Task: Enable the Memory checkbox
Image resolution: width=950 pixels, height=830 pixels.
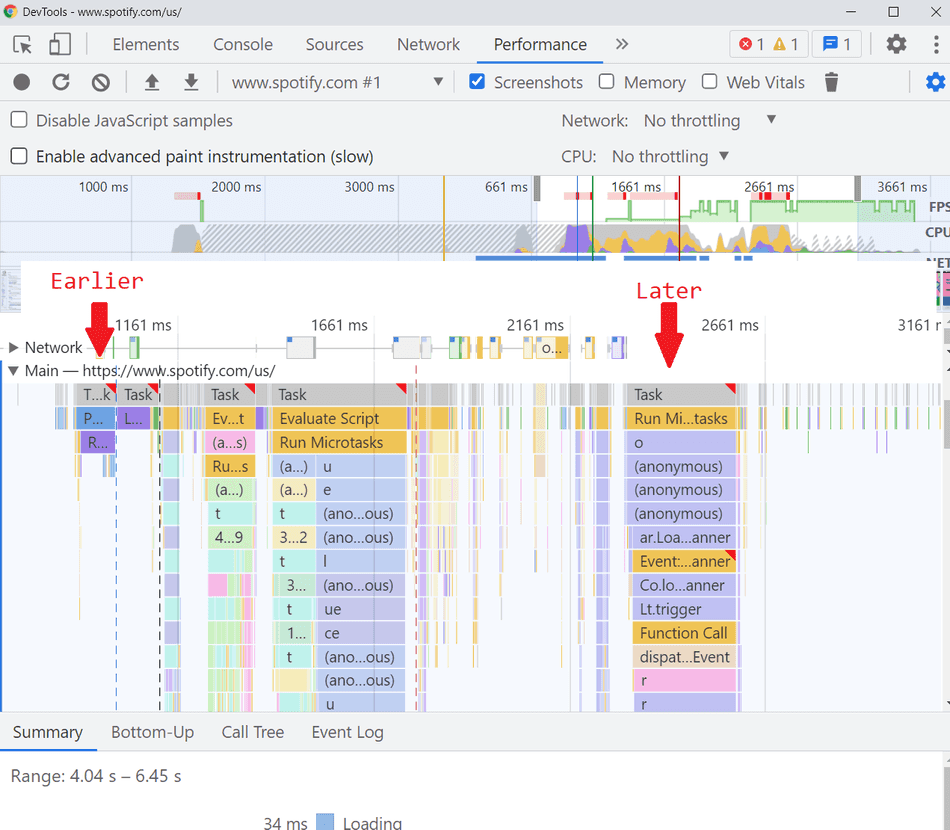Action: click(x=607, y=82)
